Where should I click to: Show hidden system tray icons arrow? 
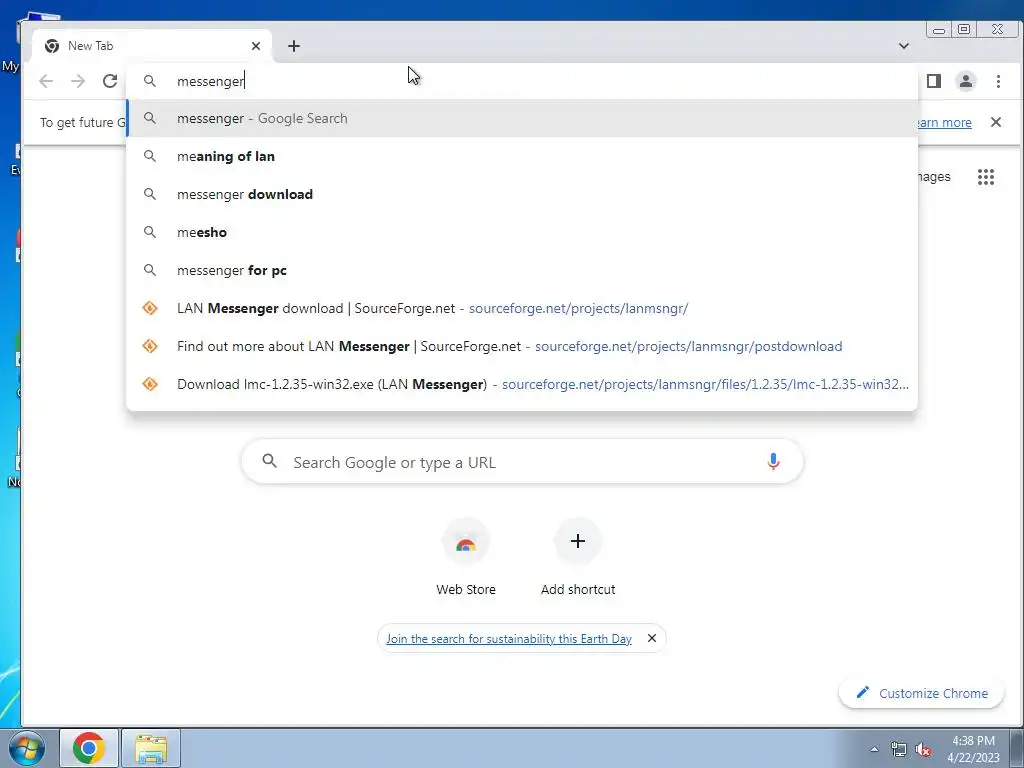874,749
